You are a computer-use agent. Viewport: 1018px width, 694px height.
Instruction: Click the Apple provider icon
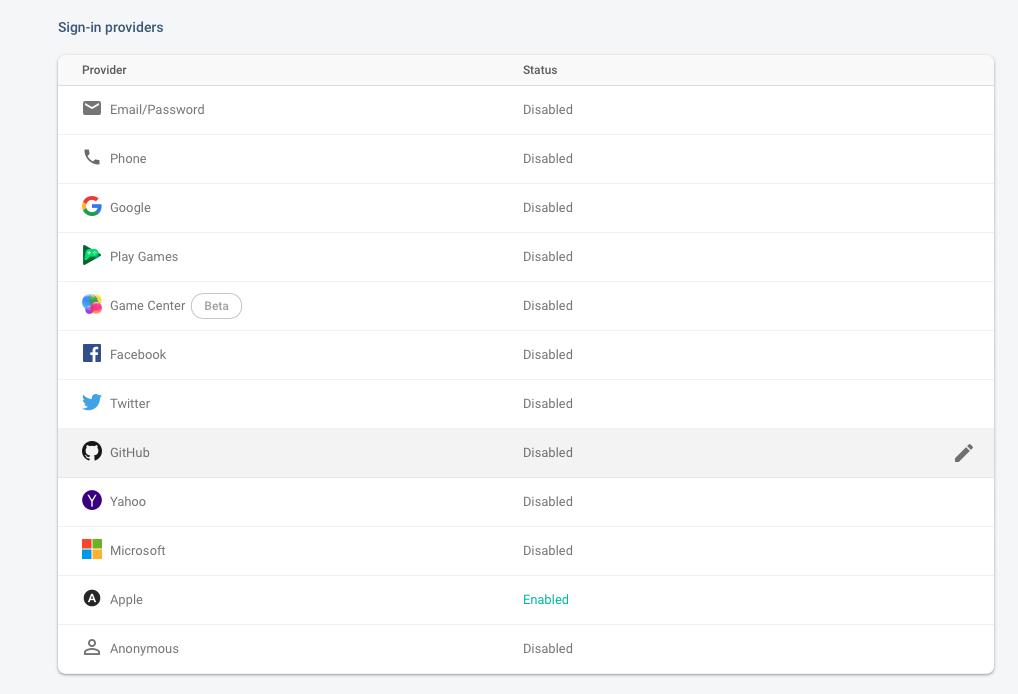[x=92, y=598]
